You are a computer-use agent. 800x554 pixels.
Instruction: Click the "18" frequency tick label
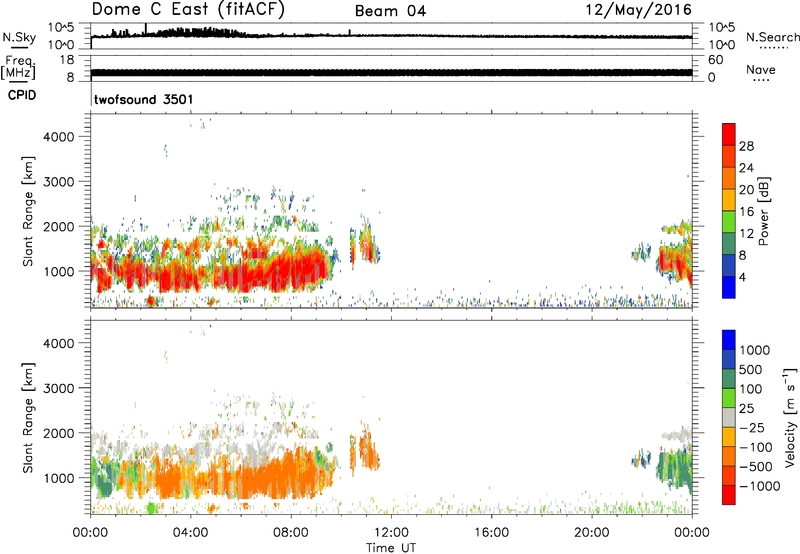click(x=66, y=60)
